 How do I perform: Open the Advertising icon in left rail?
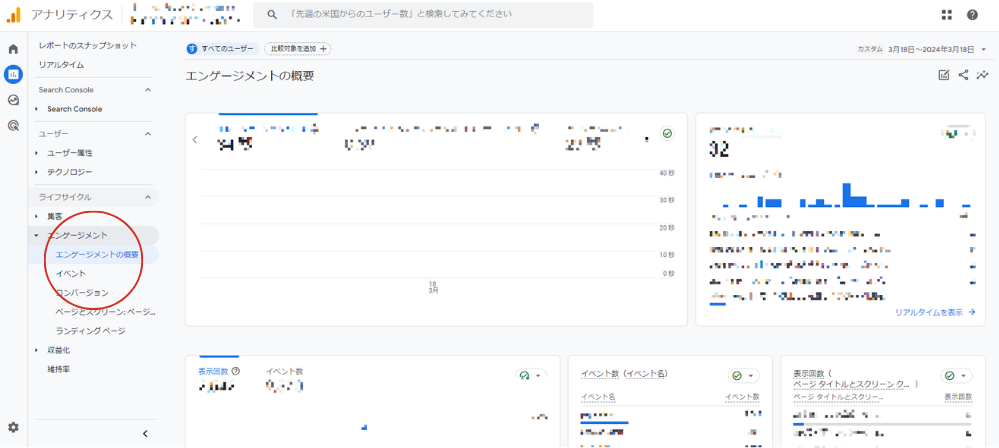[13, 126]
